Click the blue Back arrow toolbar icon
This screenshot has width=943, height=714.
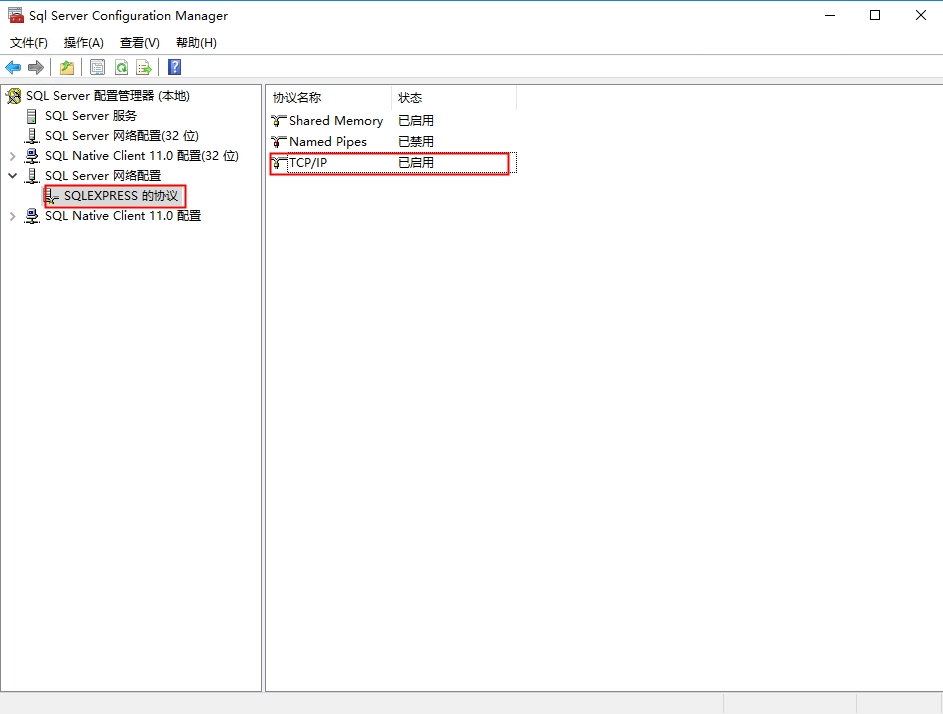point(13,68)
